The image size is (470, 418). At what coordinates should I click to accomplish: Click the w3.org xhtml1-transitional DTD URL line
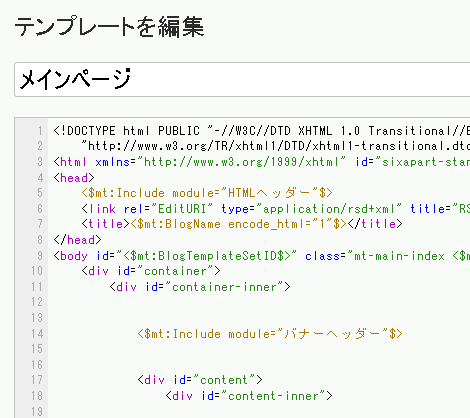275,146
